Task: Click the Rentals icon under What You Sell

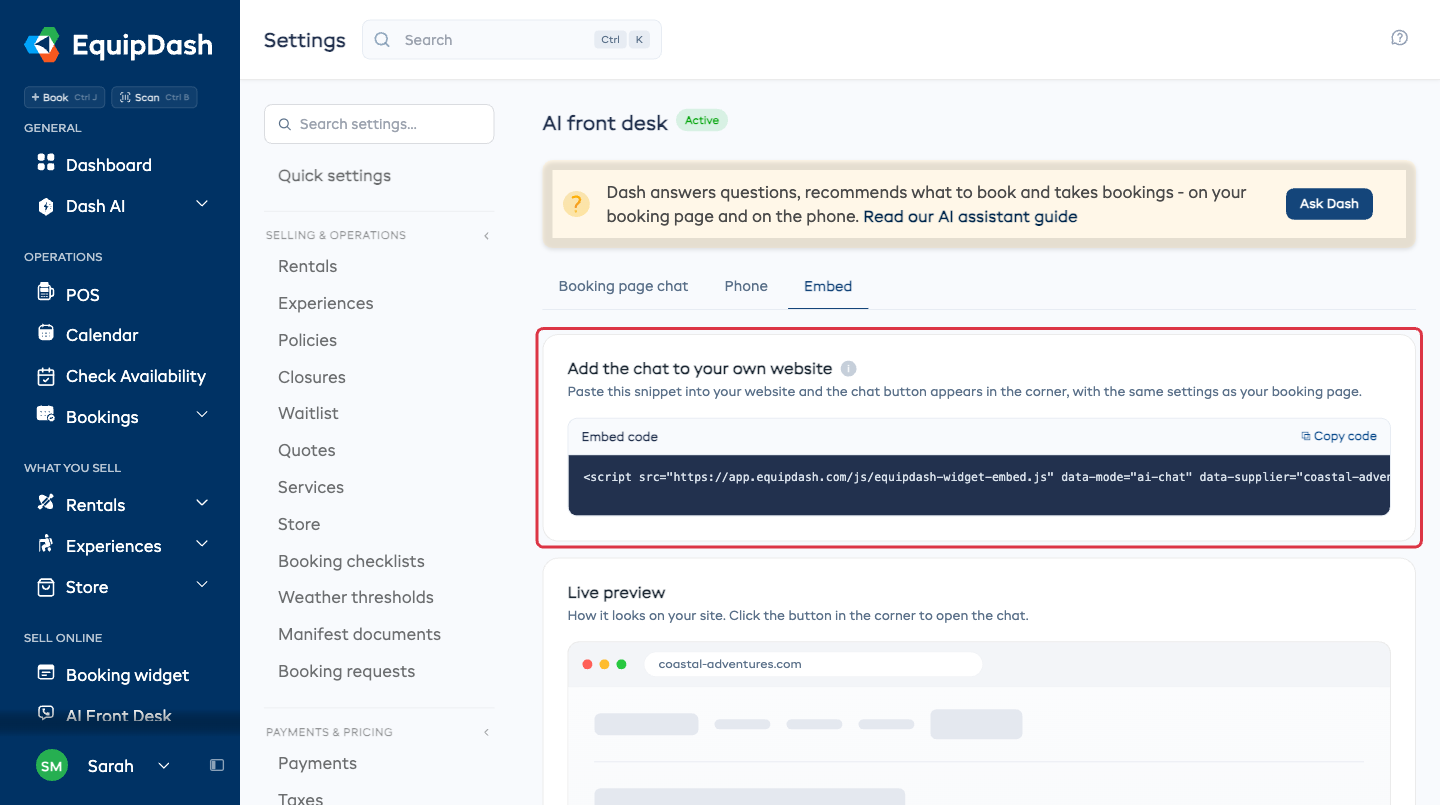Action: pyautogui.click(x=45, y=502)
